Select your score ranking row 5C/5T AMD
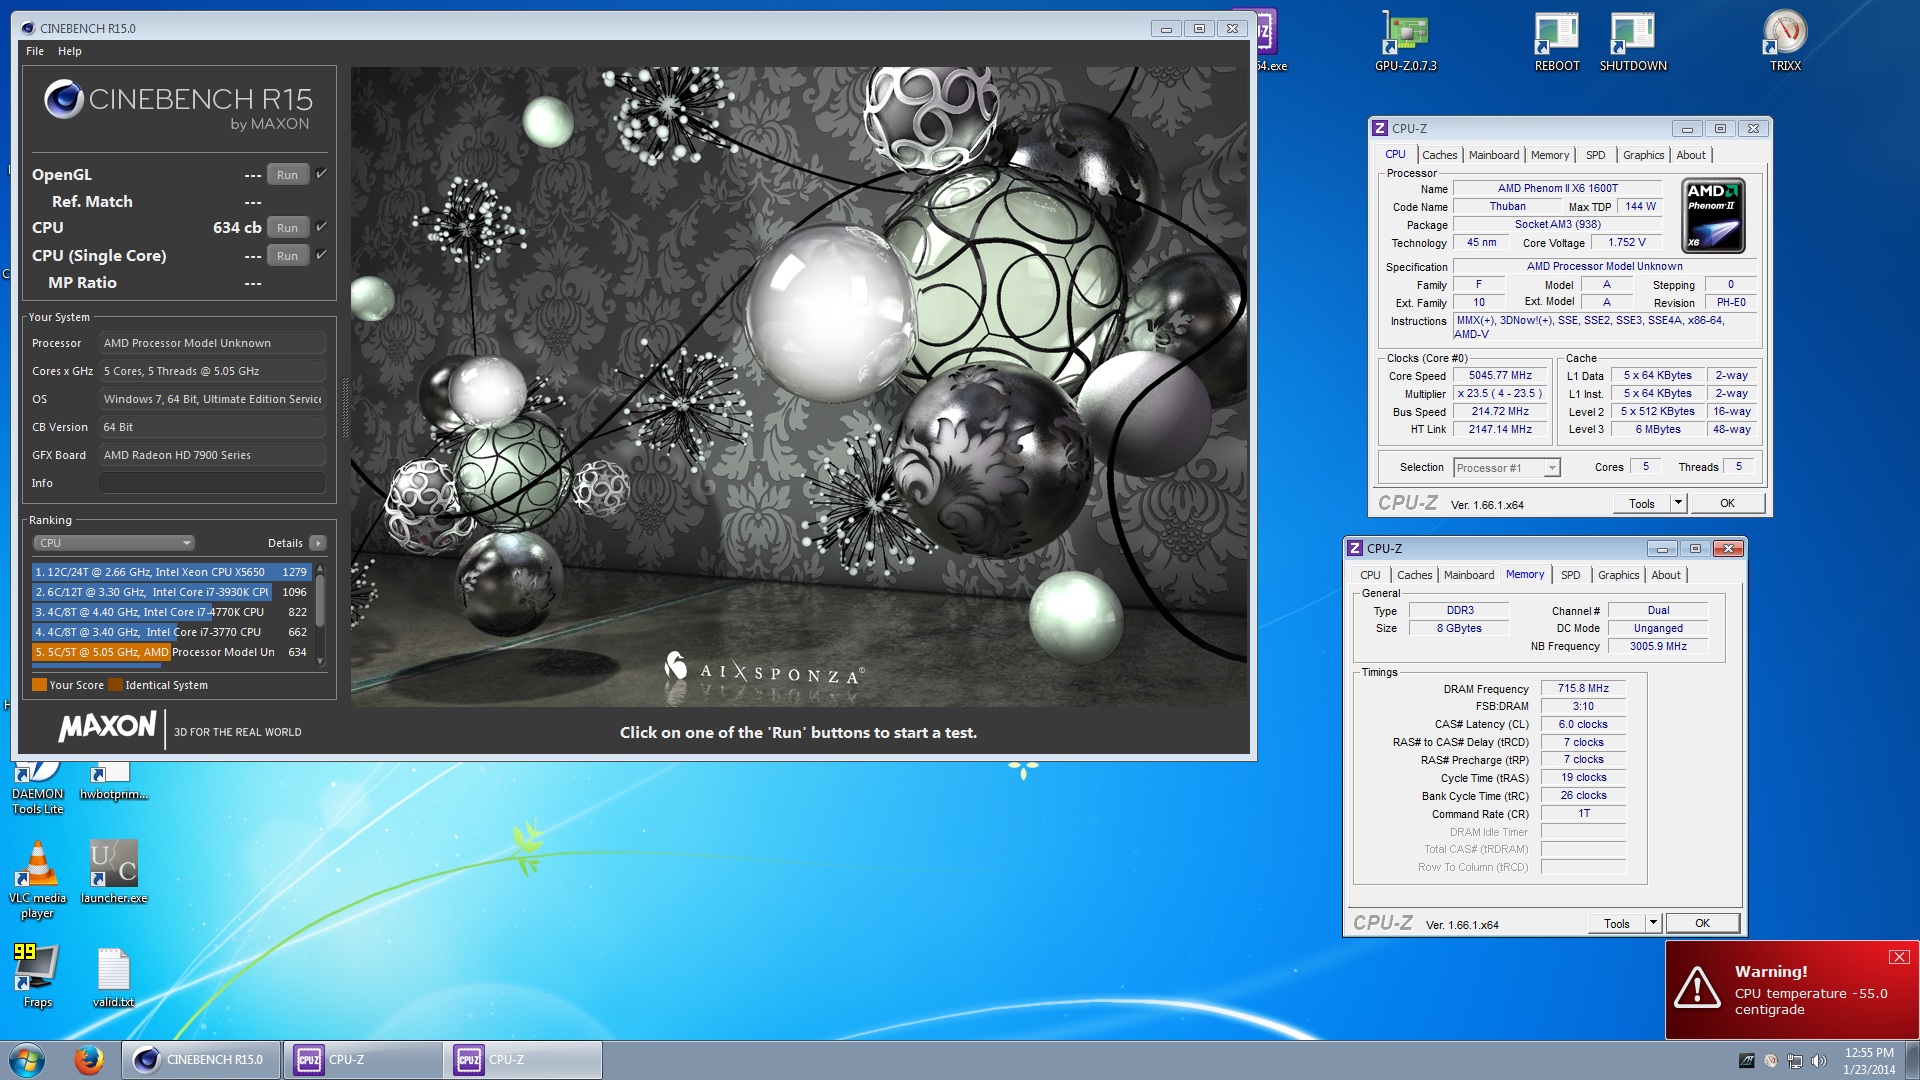Image resolution: width=1920 pixels, height=1080 pixels. tap(171, 652)
